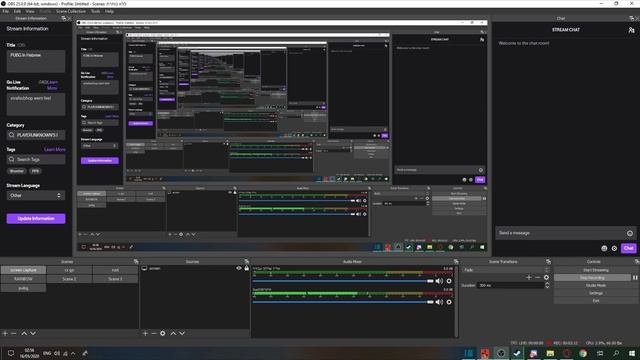Open transition properties with the gear icon
This screenshot has height=360, width=640.
pyautogui.click(x=546, y=277)
